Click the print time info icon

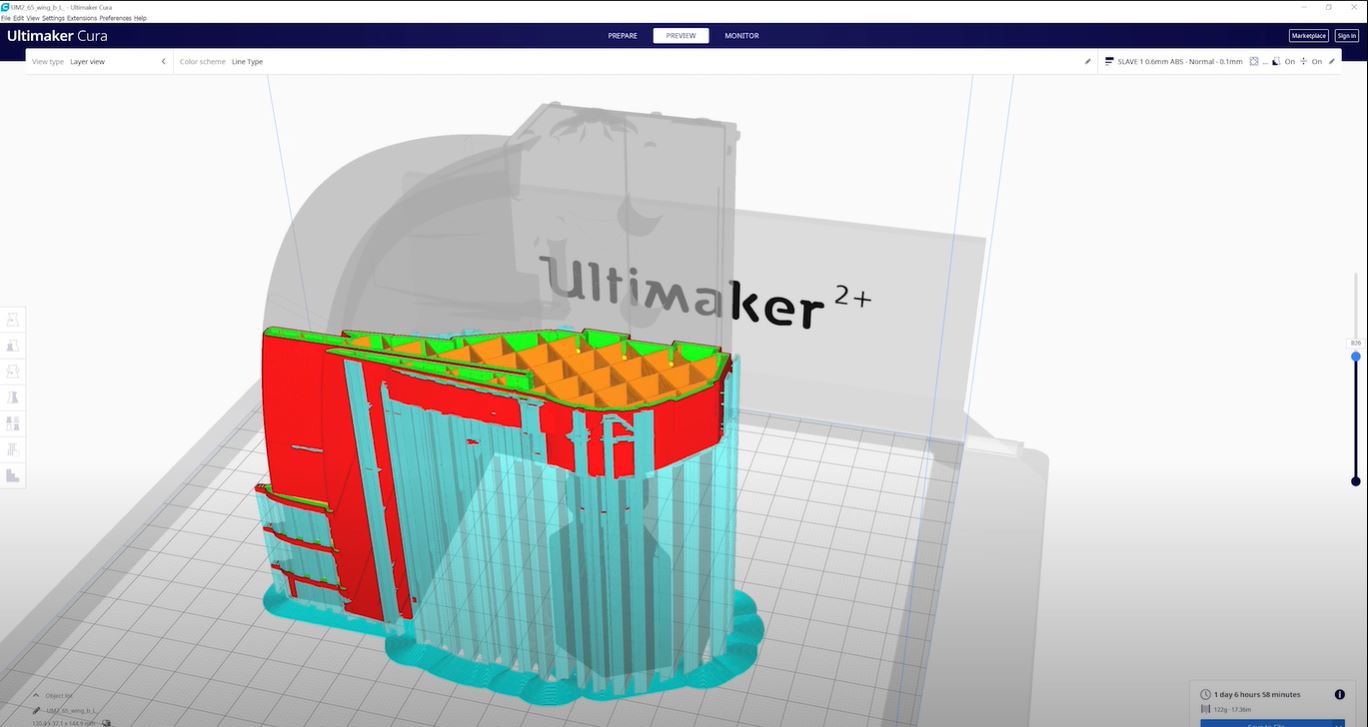pyautogui.click(x=1339, y=694)
